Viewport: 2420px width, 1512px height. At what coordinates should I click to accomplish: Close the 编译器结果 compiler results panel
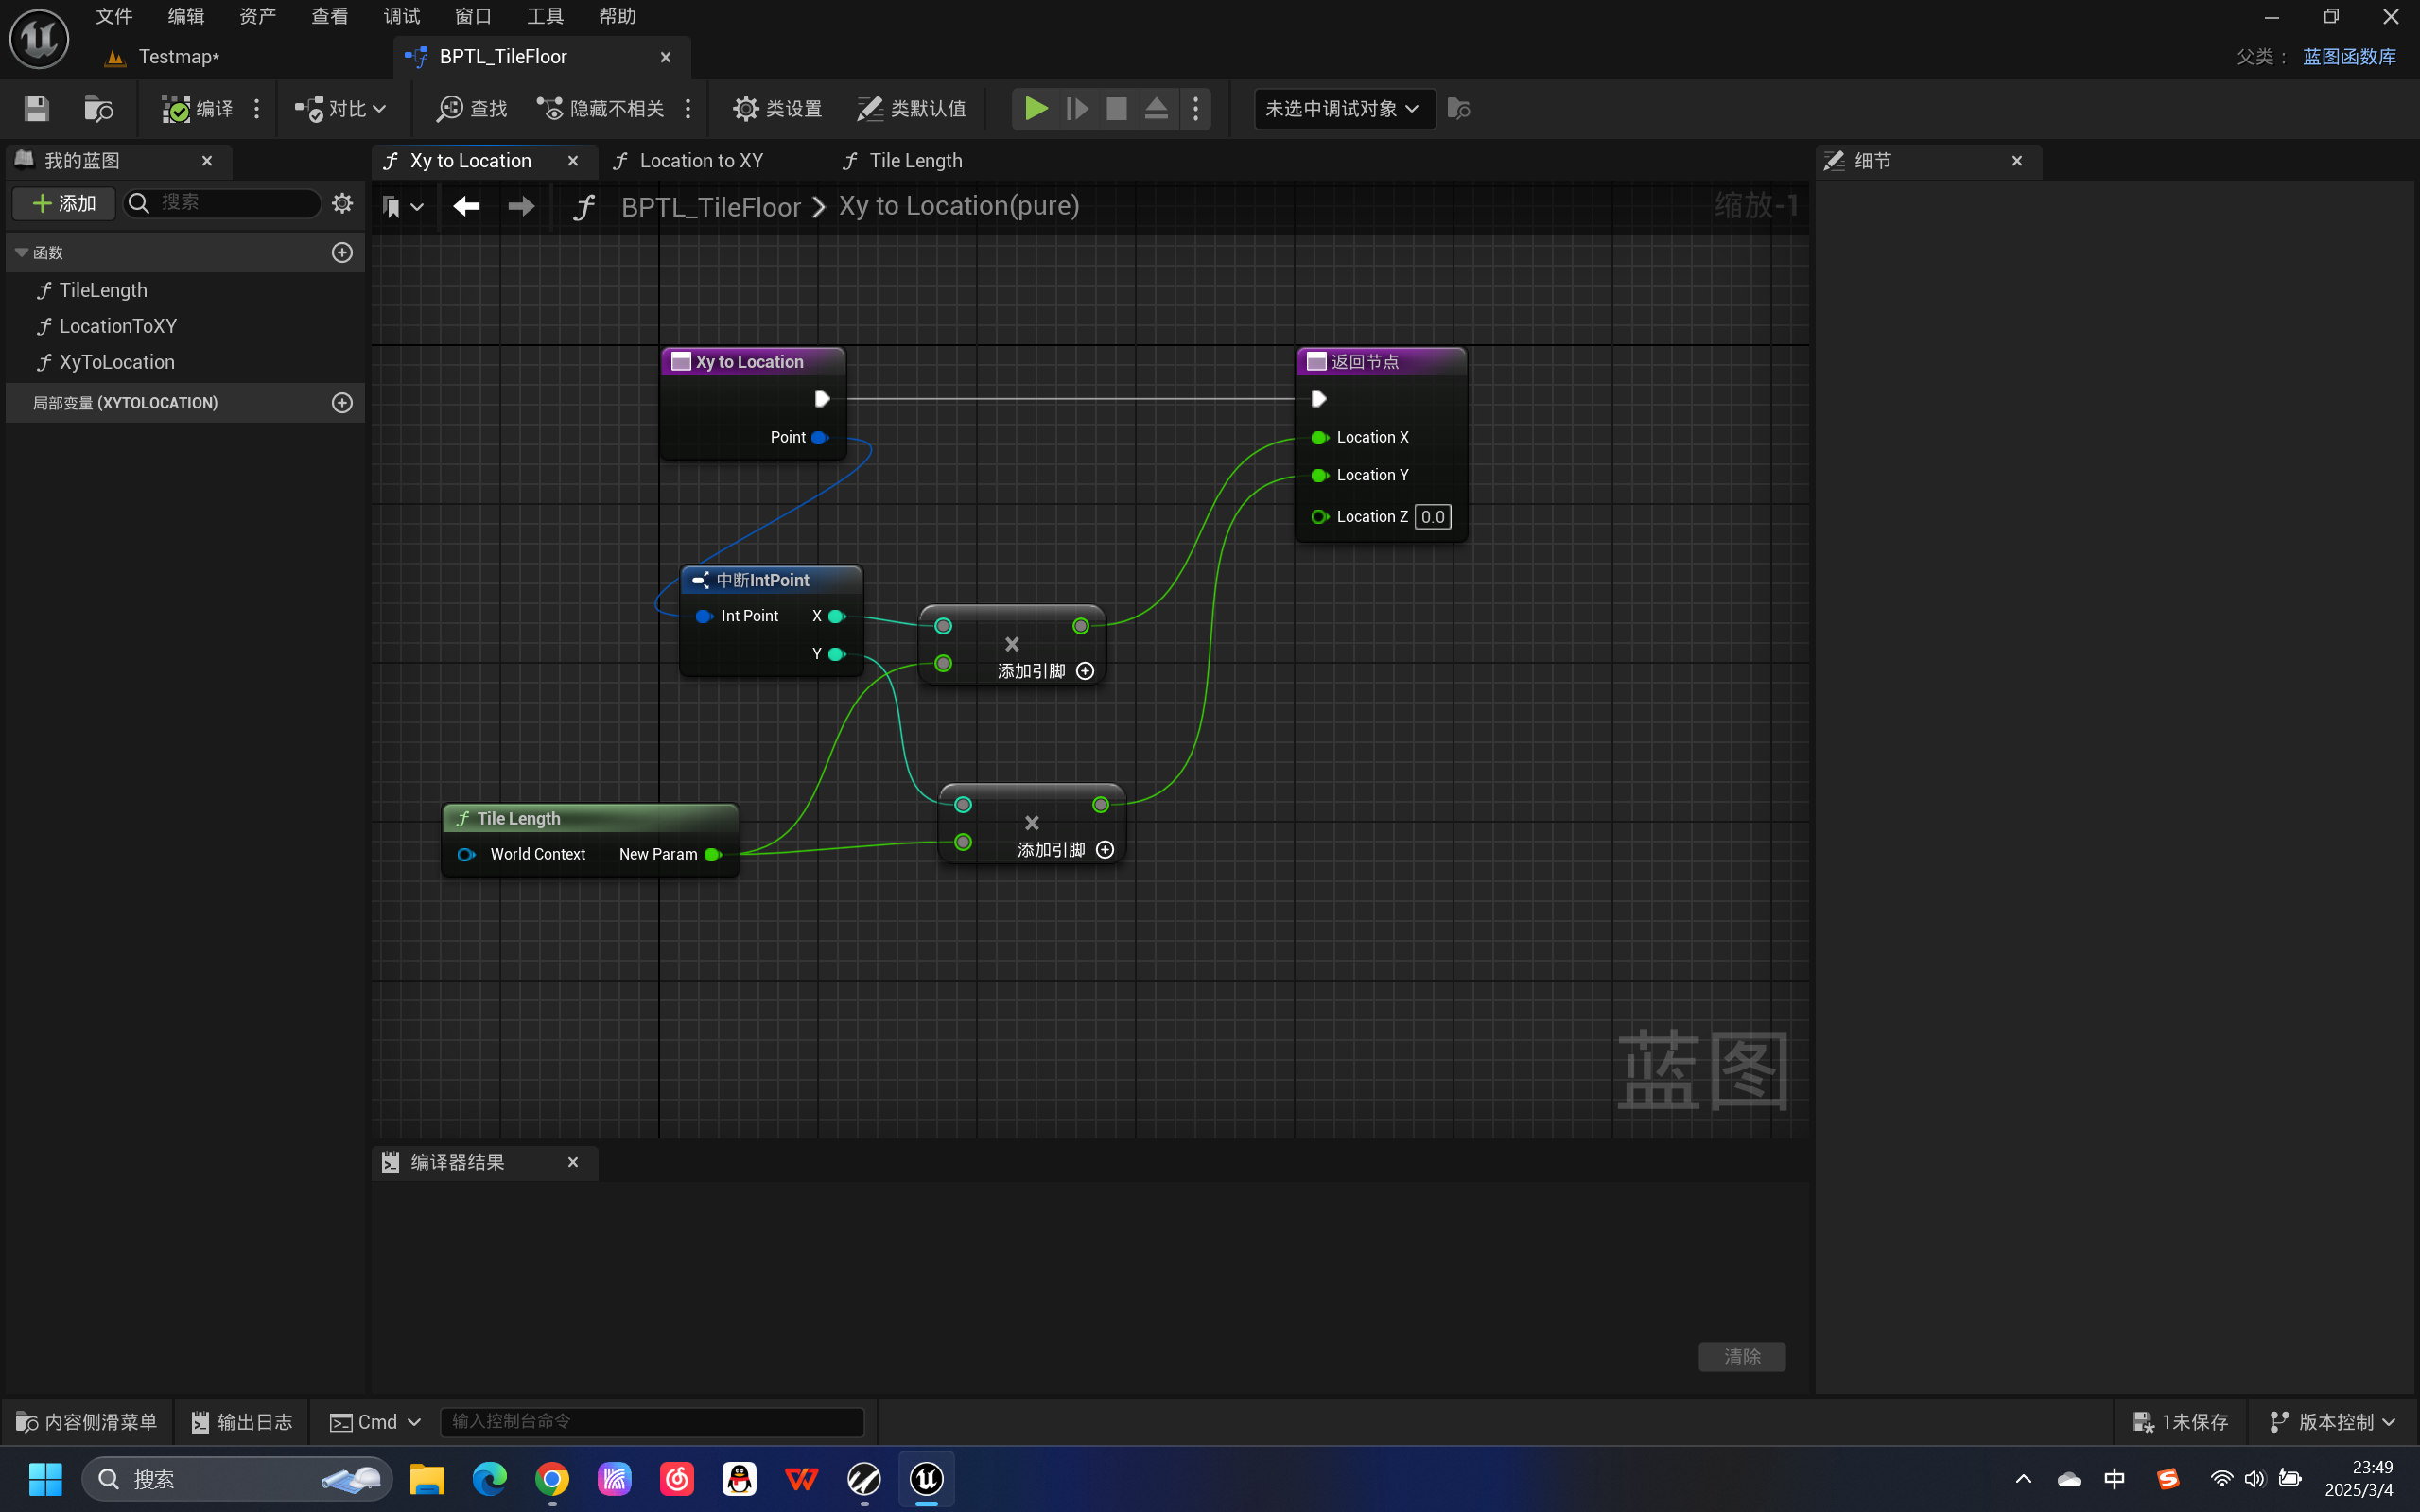pyautogui.click(x=573, y=1162)
